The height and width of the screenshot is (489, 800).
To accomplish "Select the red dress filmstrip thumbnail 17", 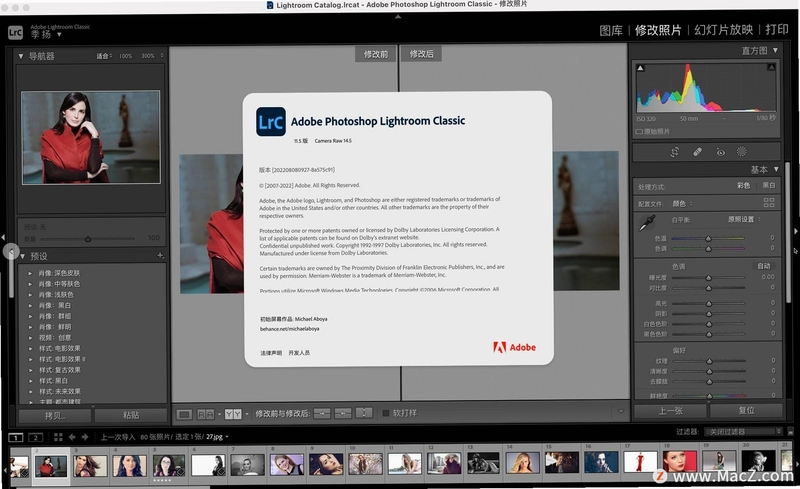I will coord(640,462).
